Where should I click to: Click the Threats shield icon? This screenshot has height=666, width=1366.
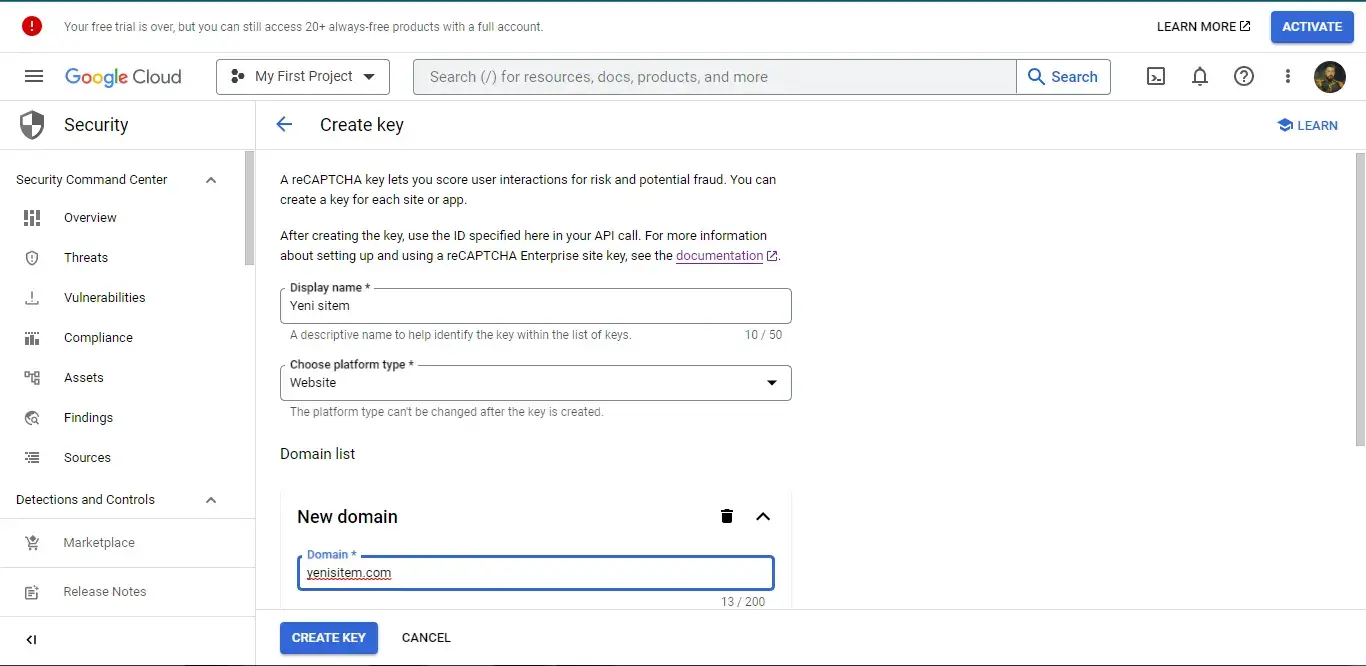point(32,258)
